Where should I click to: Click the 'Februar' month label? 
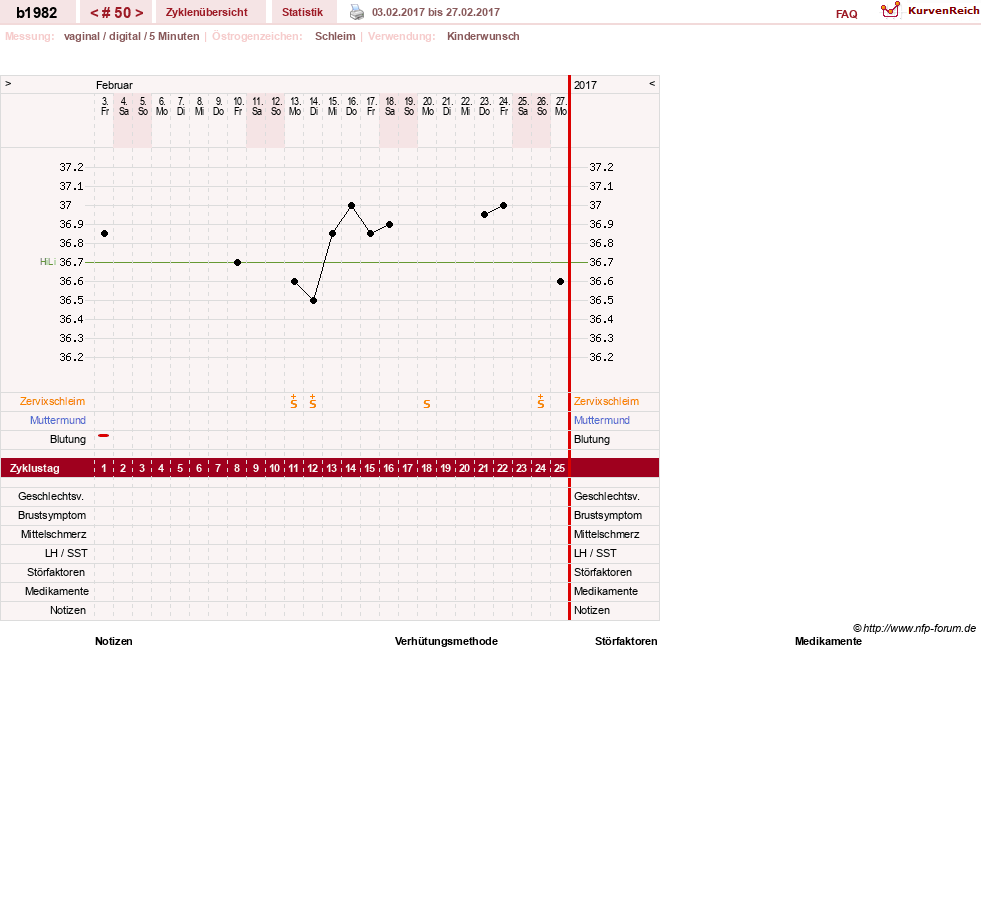point(114,85)
